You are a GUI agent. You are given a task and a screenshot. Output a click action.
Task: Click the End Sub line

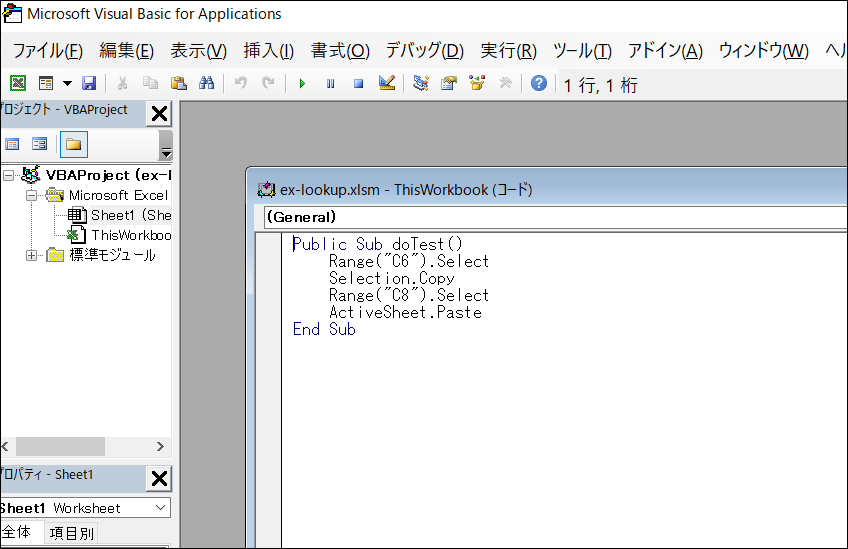[x=324, y=329]
